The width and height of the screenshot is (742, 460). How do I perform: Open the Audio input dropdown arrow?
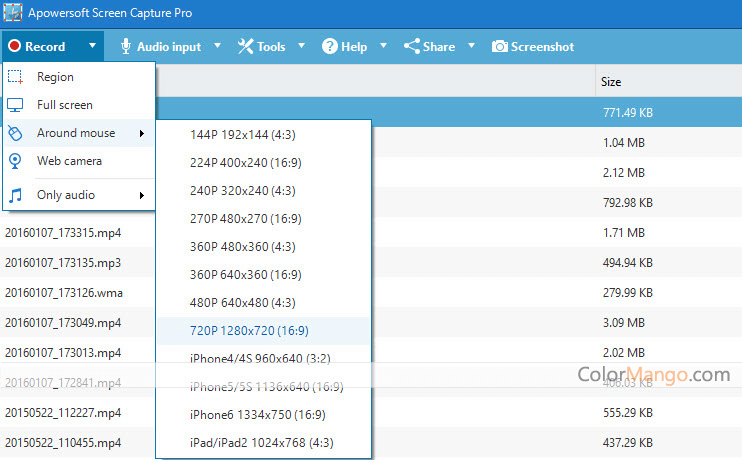(217, 46)
